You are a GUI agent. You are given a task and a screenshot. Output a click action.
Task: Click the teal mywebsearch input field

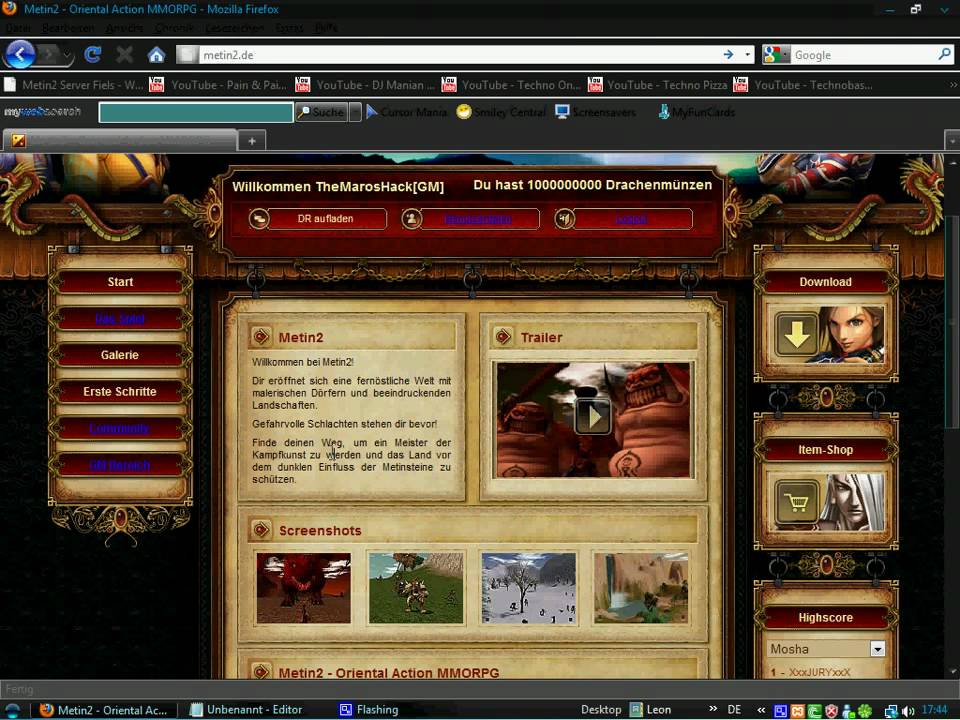pos(196,112)
